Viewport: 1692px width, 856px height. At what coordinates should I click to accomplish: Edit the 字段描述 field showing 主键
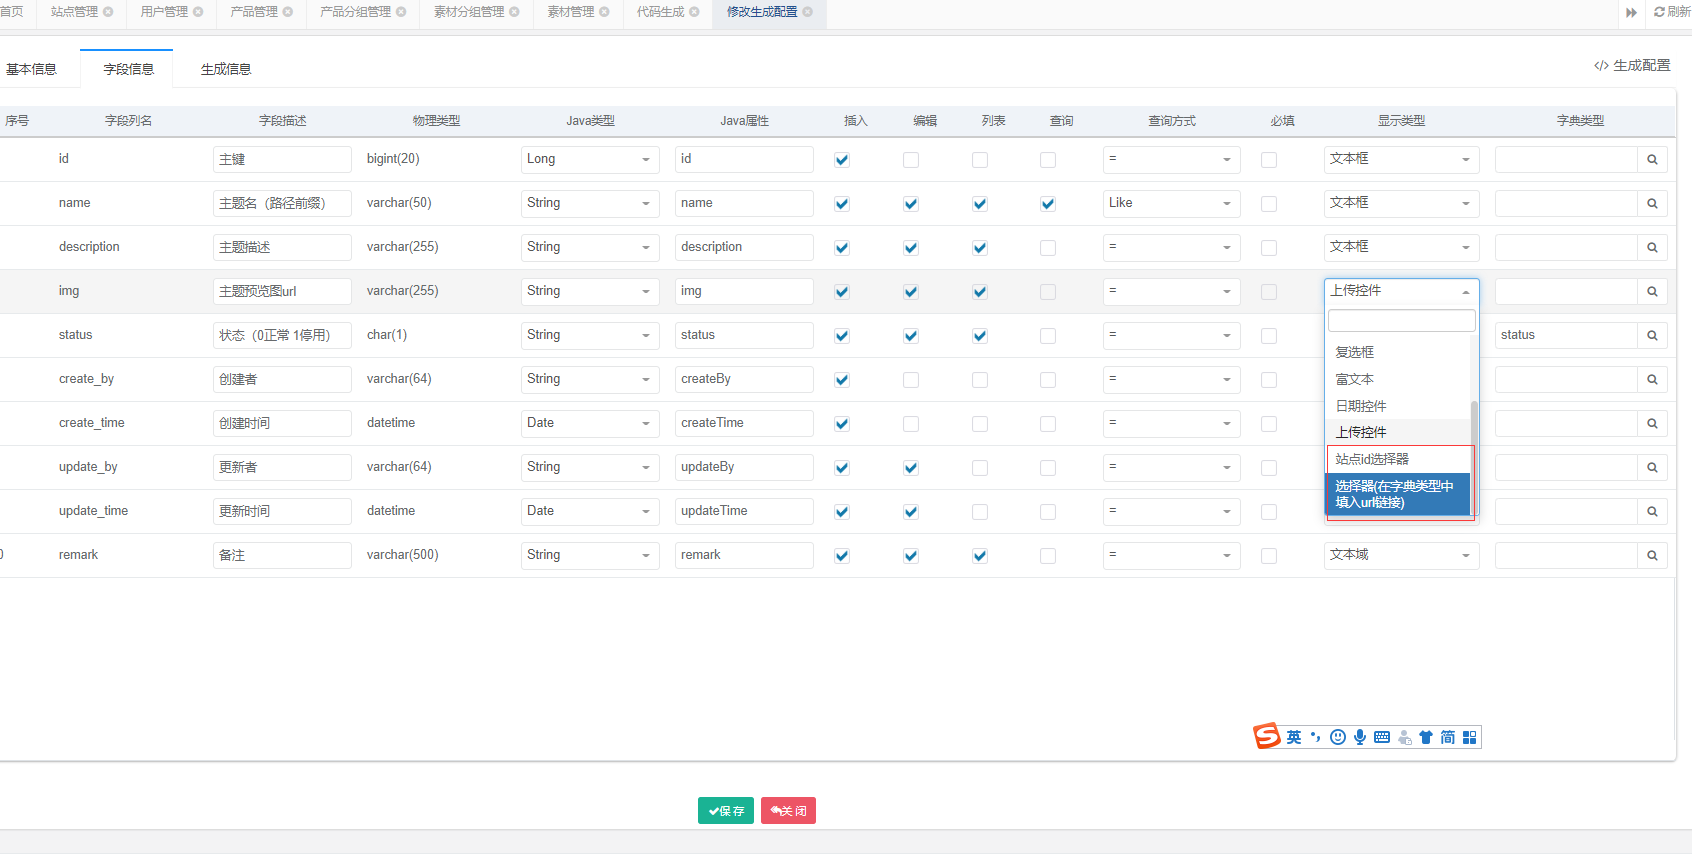coord(282,160)
